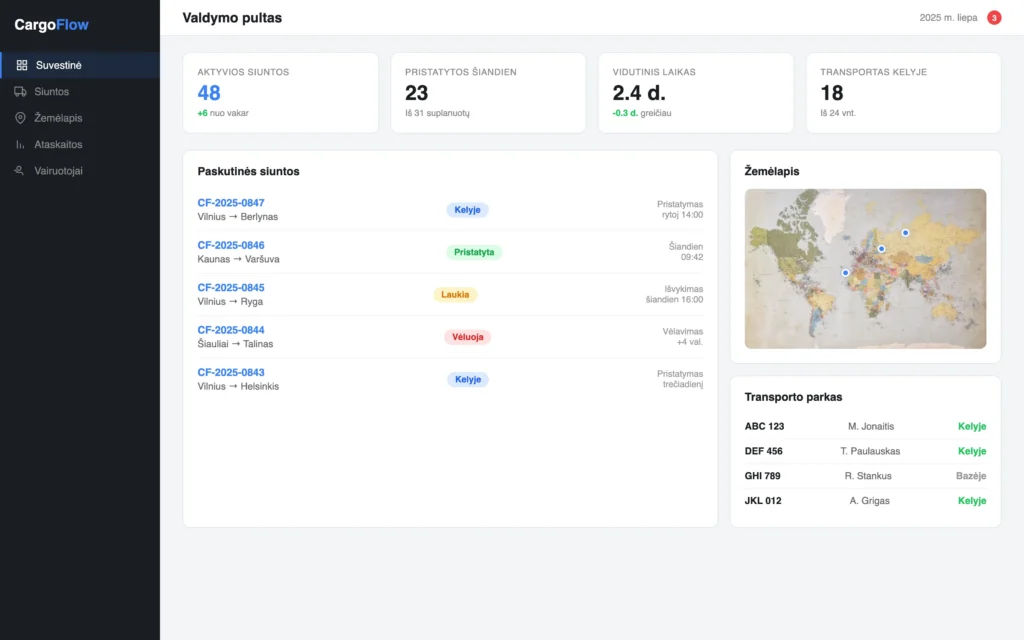Open shipment CF-2025-0847
Image resolution: width=1024 pixels, height=640 pixels.
point(231,203)
